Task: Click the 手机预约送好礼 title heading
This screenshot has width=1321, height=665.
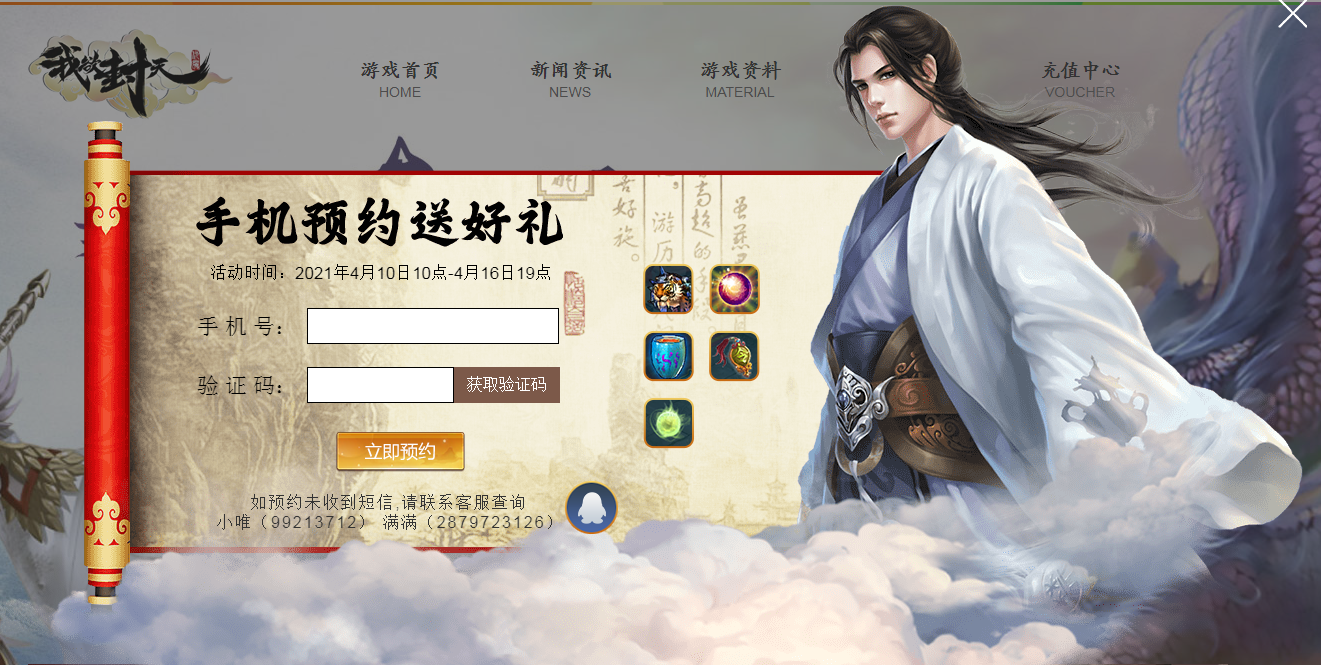Action: 380,222
